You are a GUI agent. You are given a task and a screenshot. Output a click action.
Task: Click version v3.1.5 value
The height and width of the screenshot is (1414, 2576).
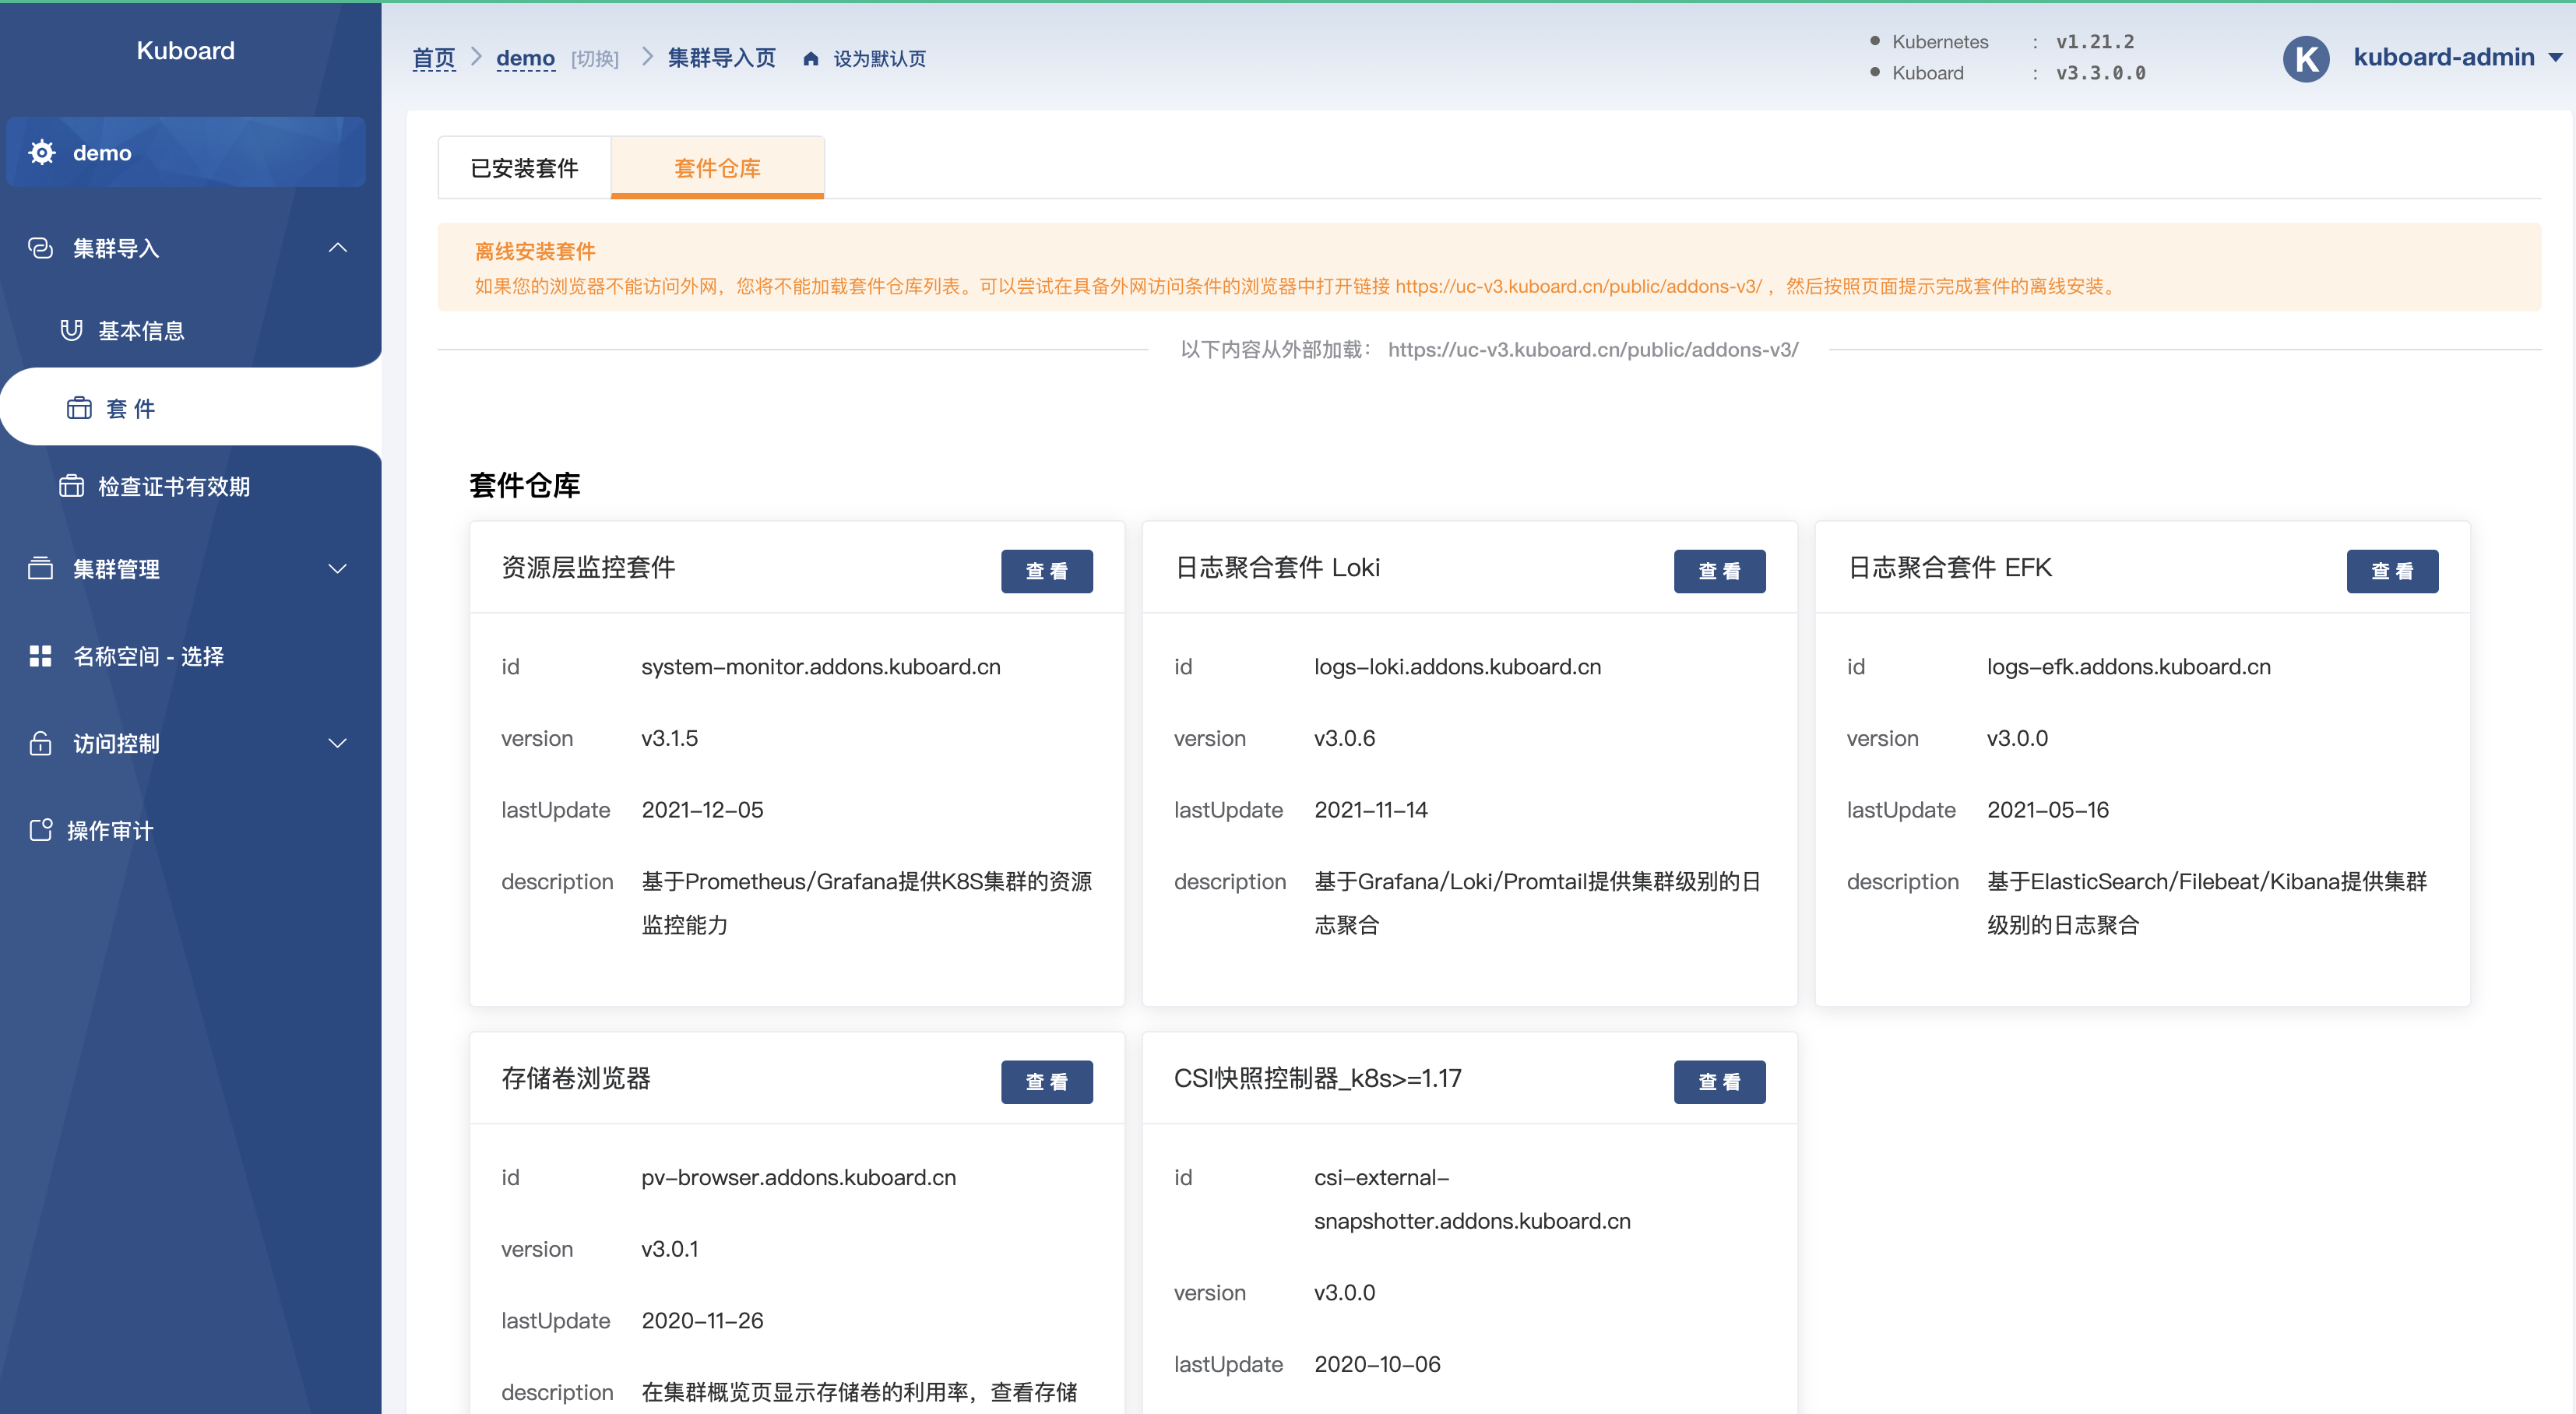coord(669,738)
